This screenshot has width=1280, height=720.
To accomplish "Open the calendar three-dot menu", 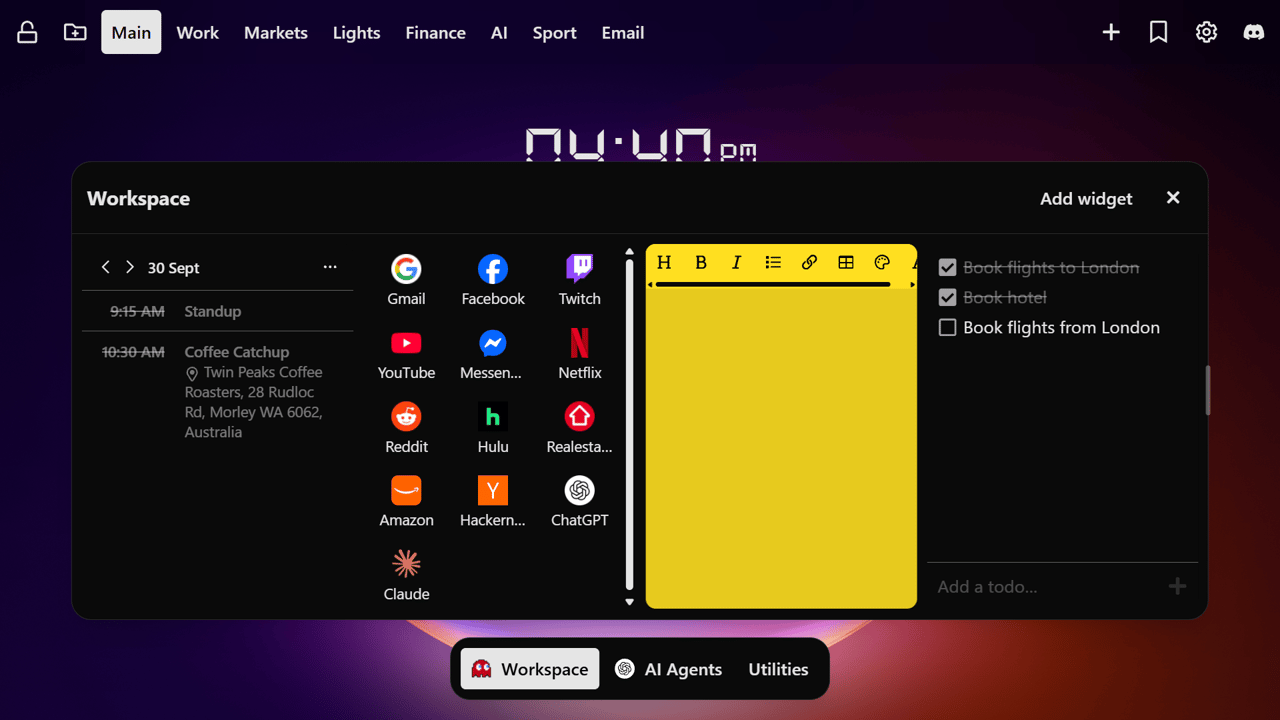I will coord(330,267).
